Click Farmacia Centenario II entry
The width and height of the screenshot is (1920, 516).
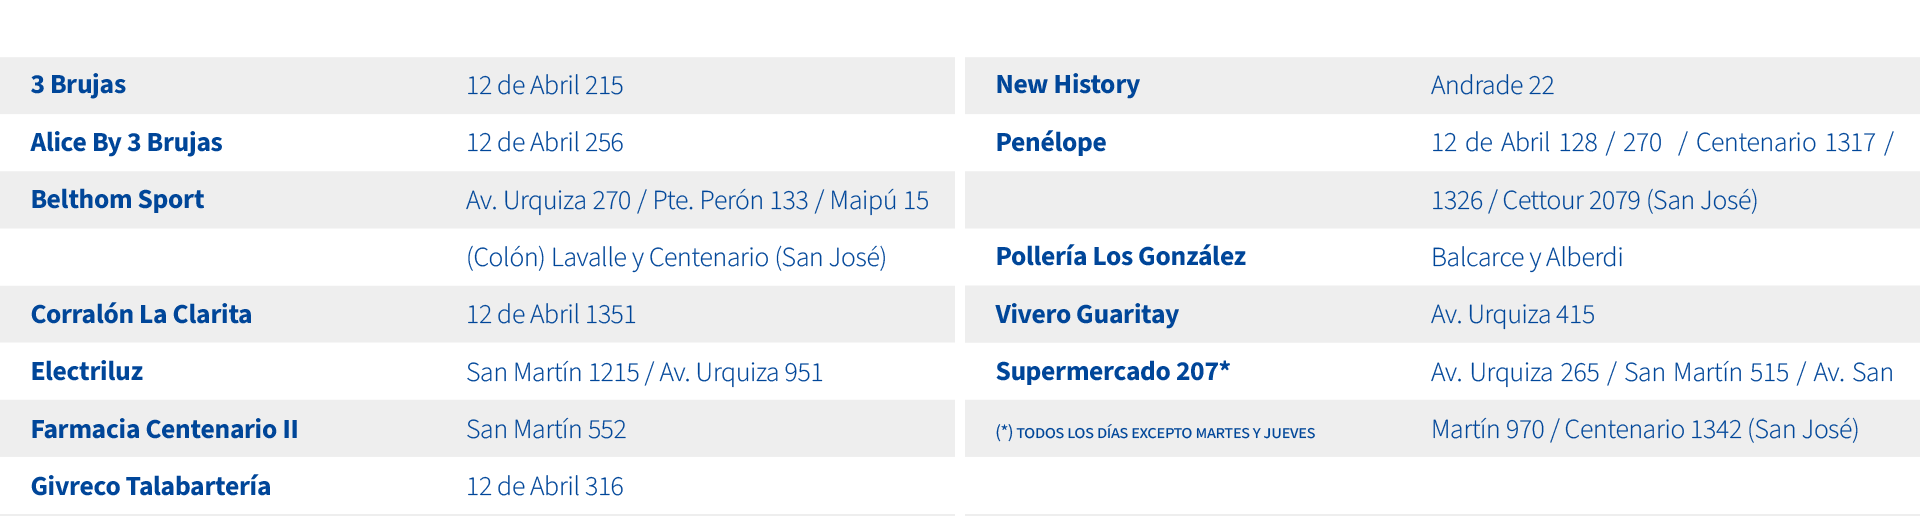point(164,429)
